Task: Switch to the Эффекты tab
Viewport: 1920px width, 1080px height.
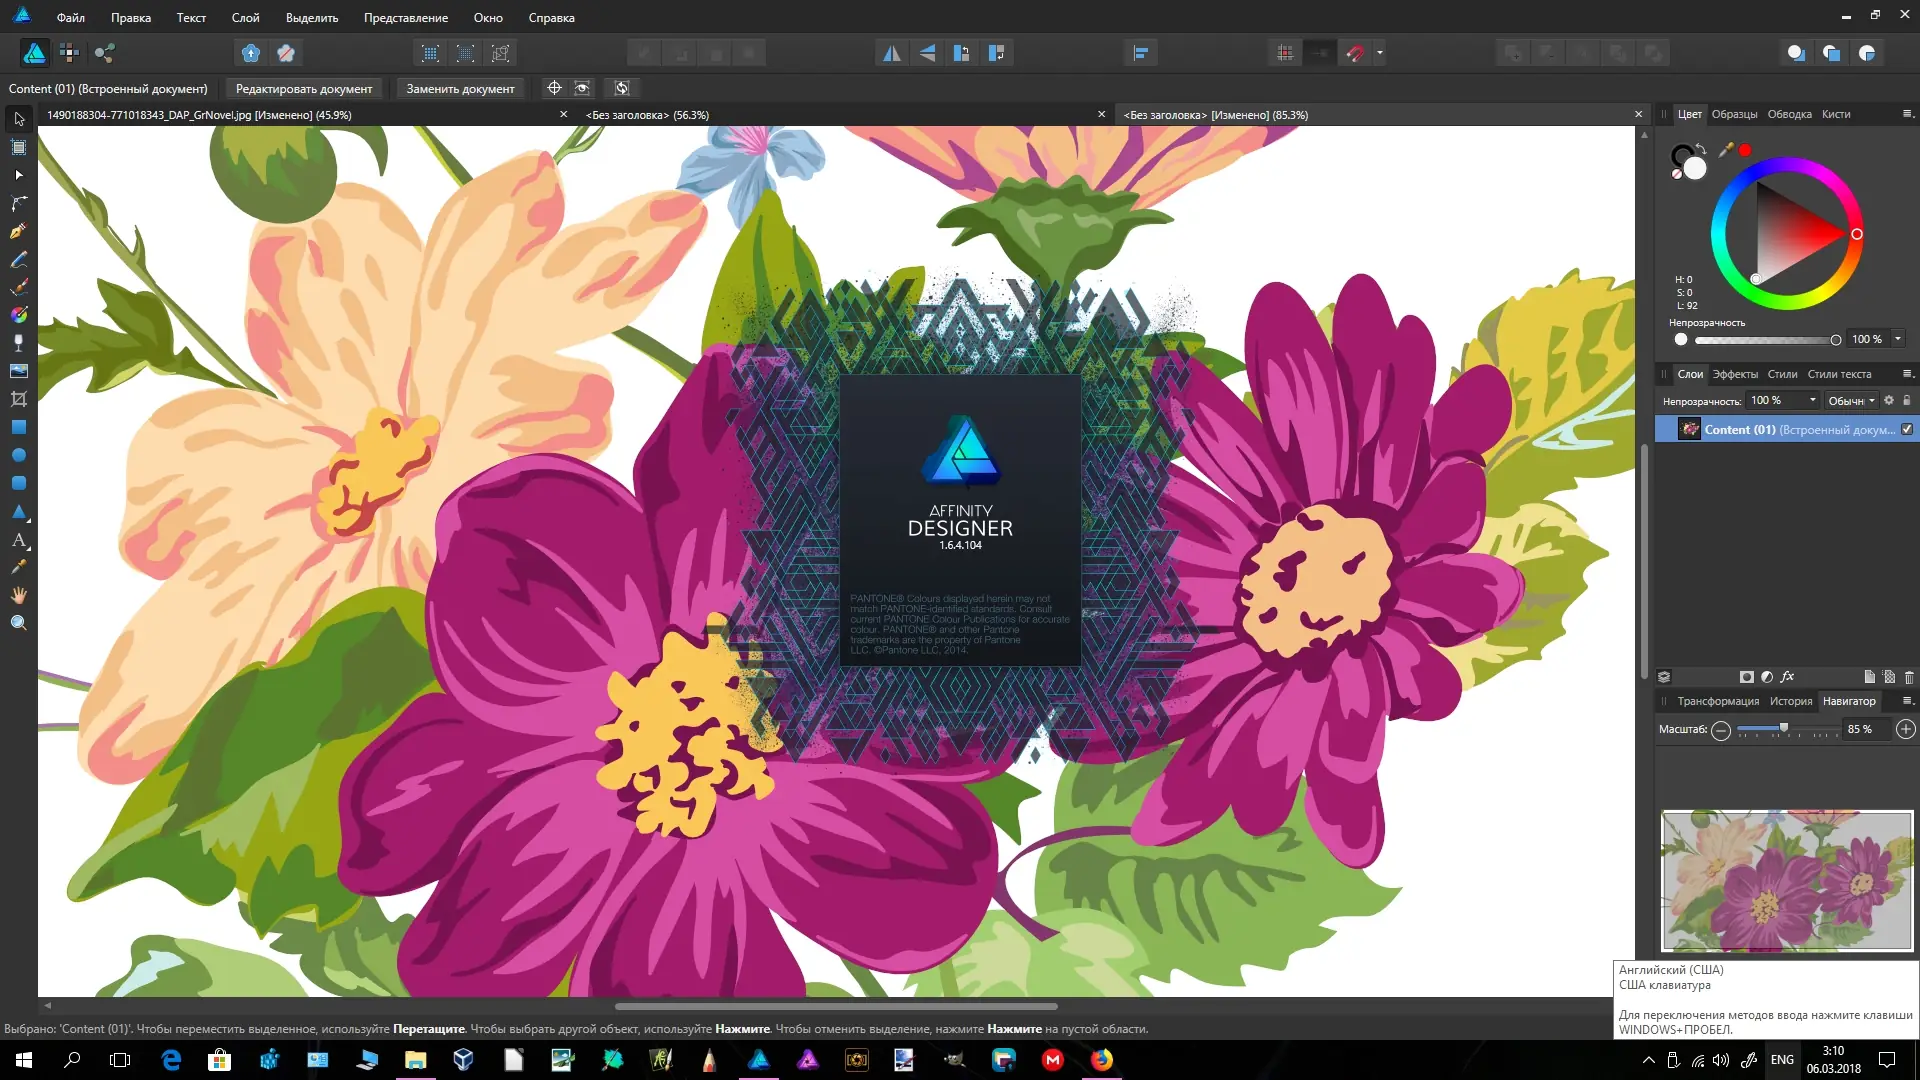Action: pos(1736,374)
